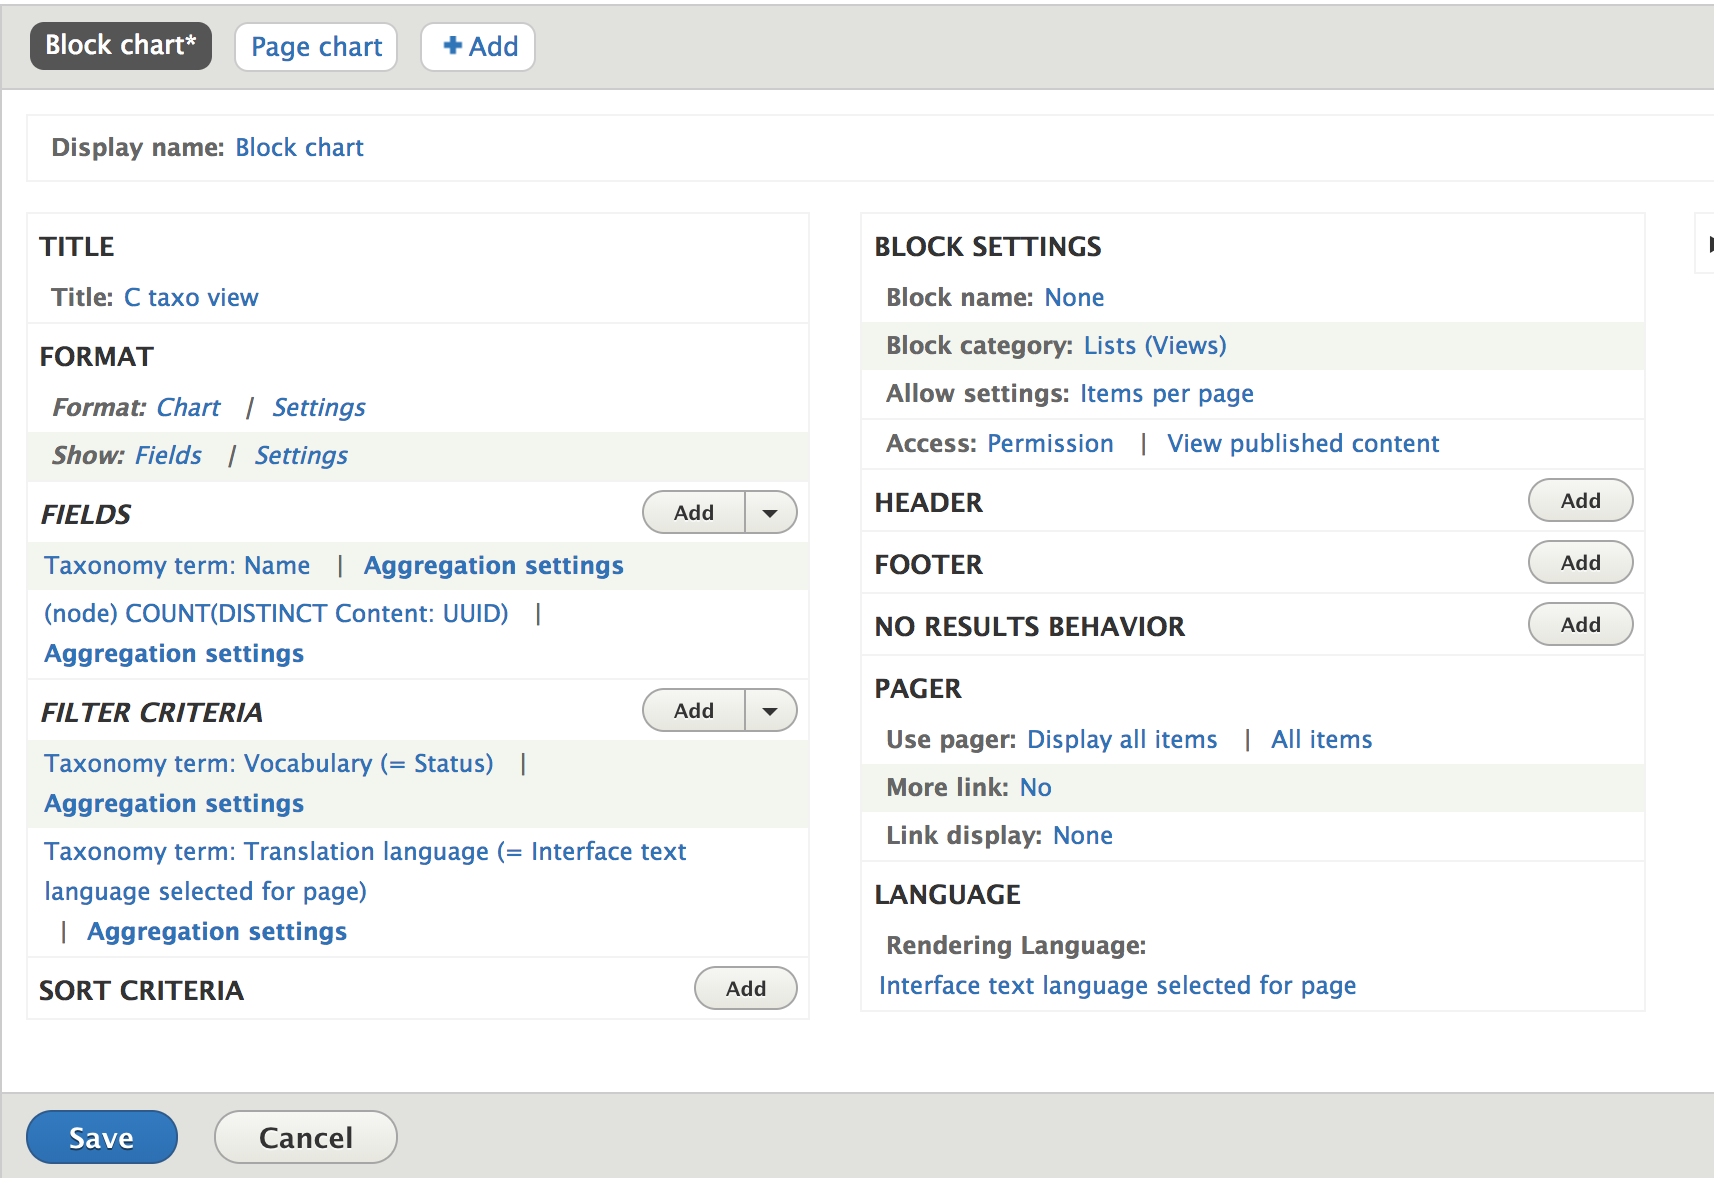Change the Chart format link
The height and width of the screenshot is (1178, 1714).
(x=188, y=408)
